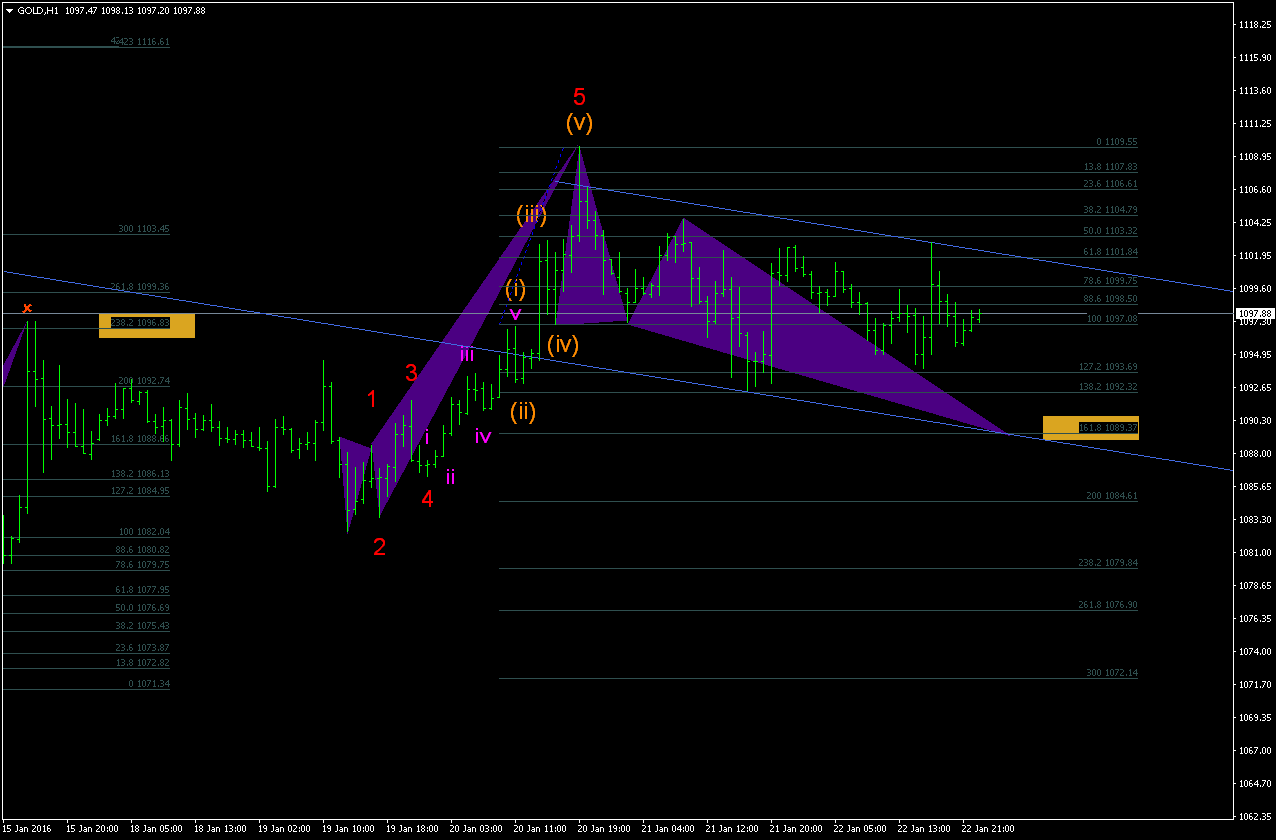
Task: Click the retracement label 61.8 1101.84
Action: [1111, 252]
